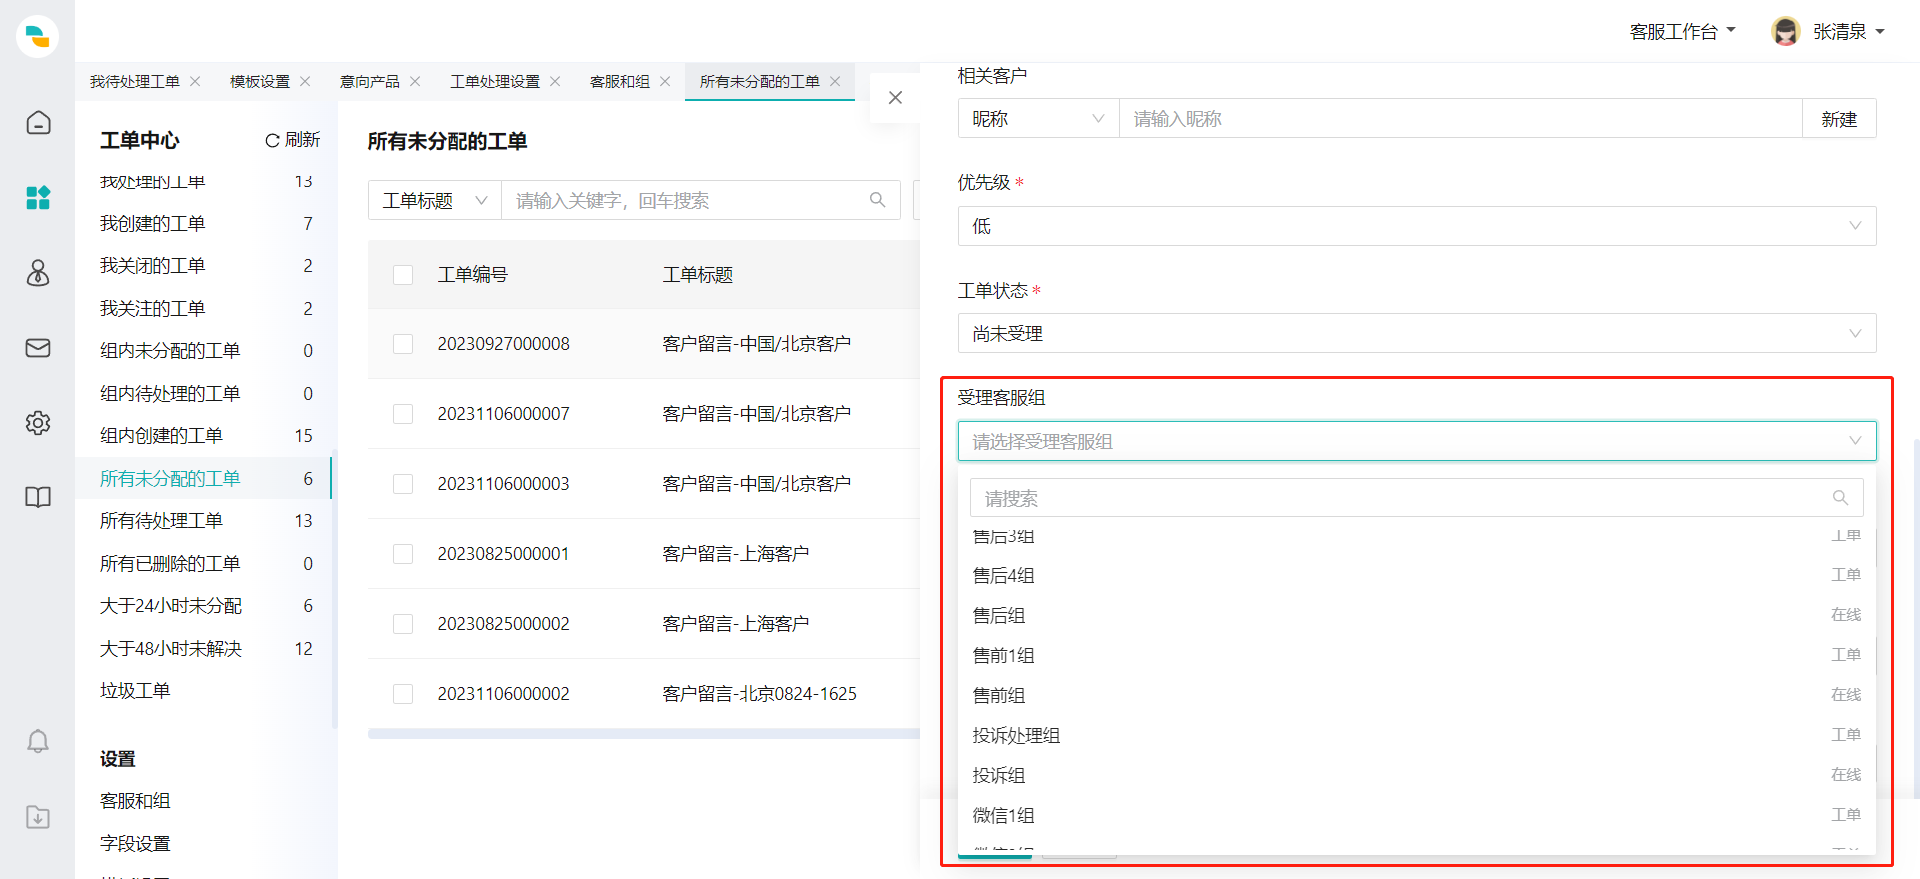Open the customer contacts sidebar icon

tap(38, 273)
